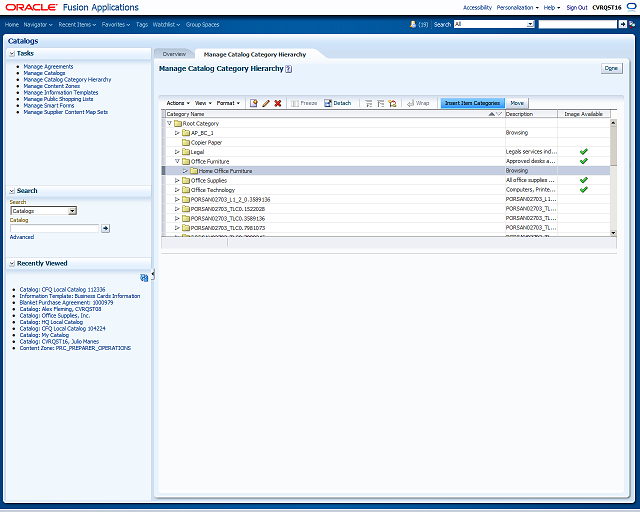The image size is (640, 512).
Task: Click the Show as Top icon
Action: pos(392,104)
